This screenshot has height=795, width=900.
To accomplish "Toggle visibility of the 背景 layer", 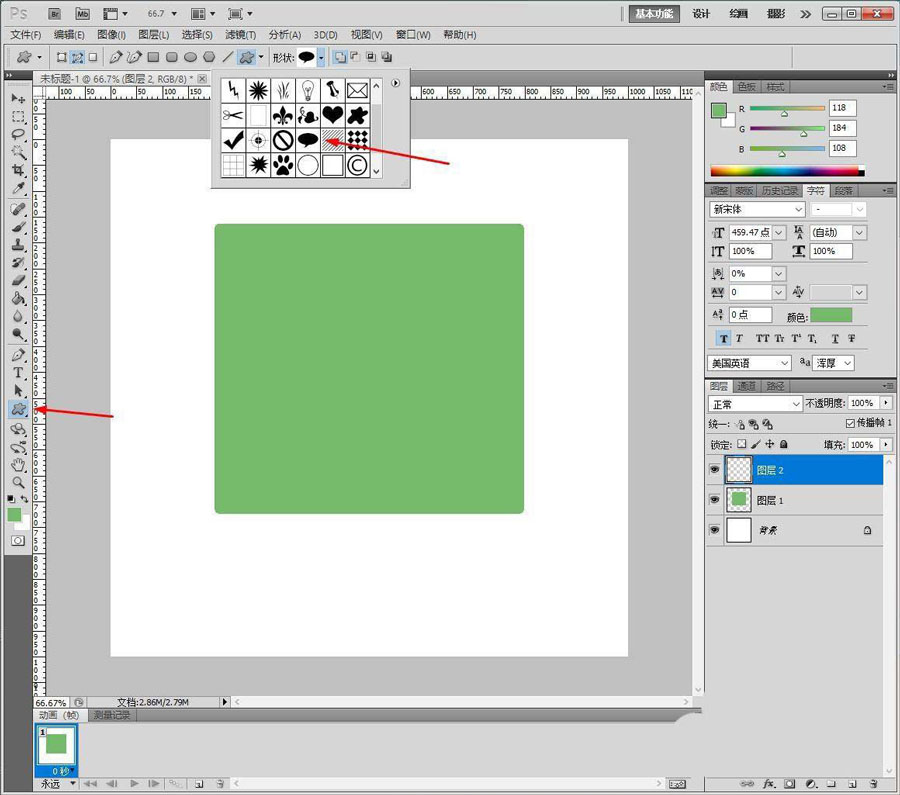I will tap(715, 530).
